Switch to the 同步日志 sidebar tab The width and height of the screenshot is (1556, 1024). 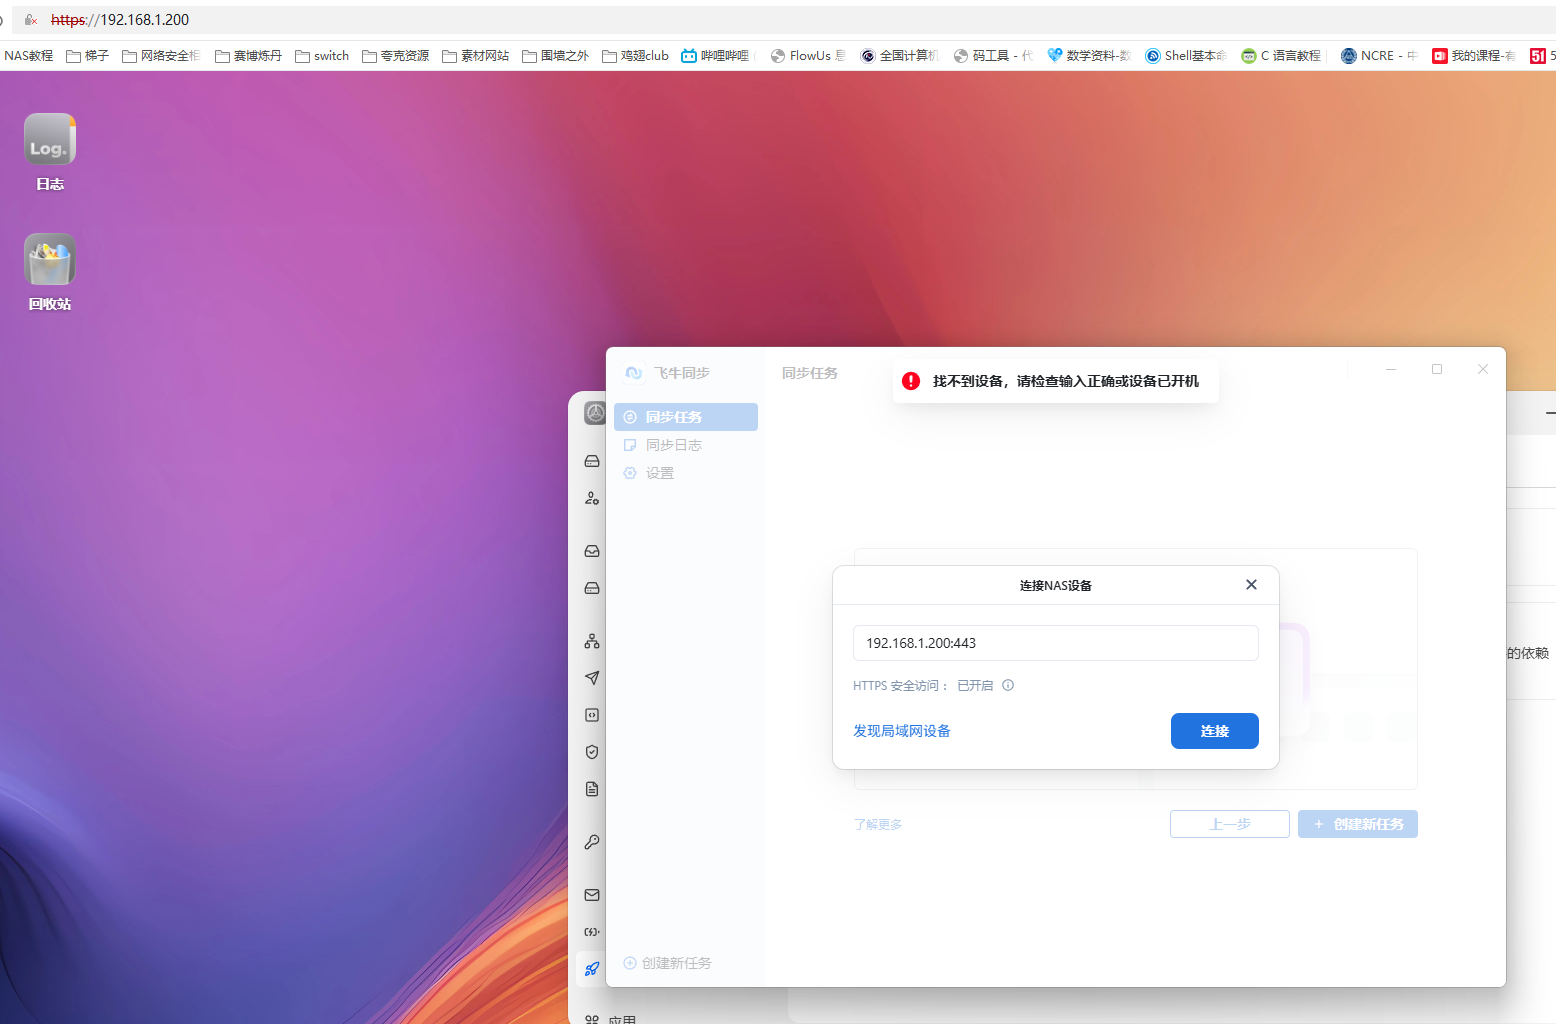tap(686, 445)
